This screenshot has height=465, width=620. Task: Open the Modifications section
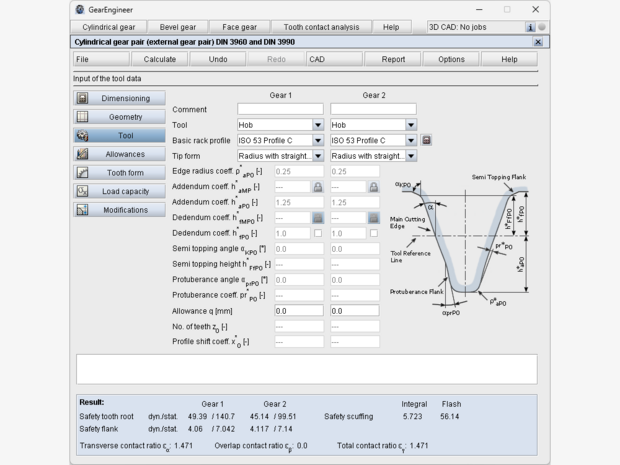point(119,210)
